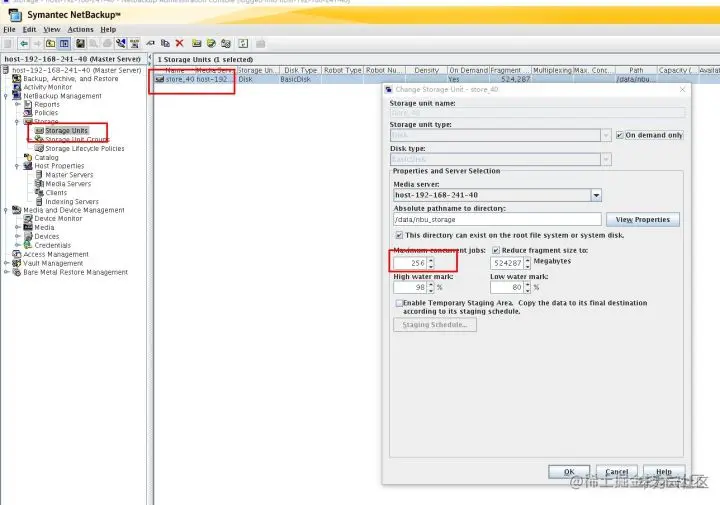
Task: Click Path column header
Action: click(x=636, y=70)
